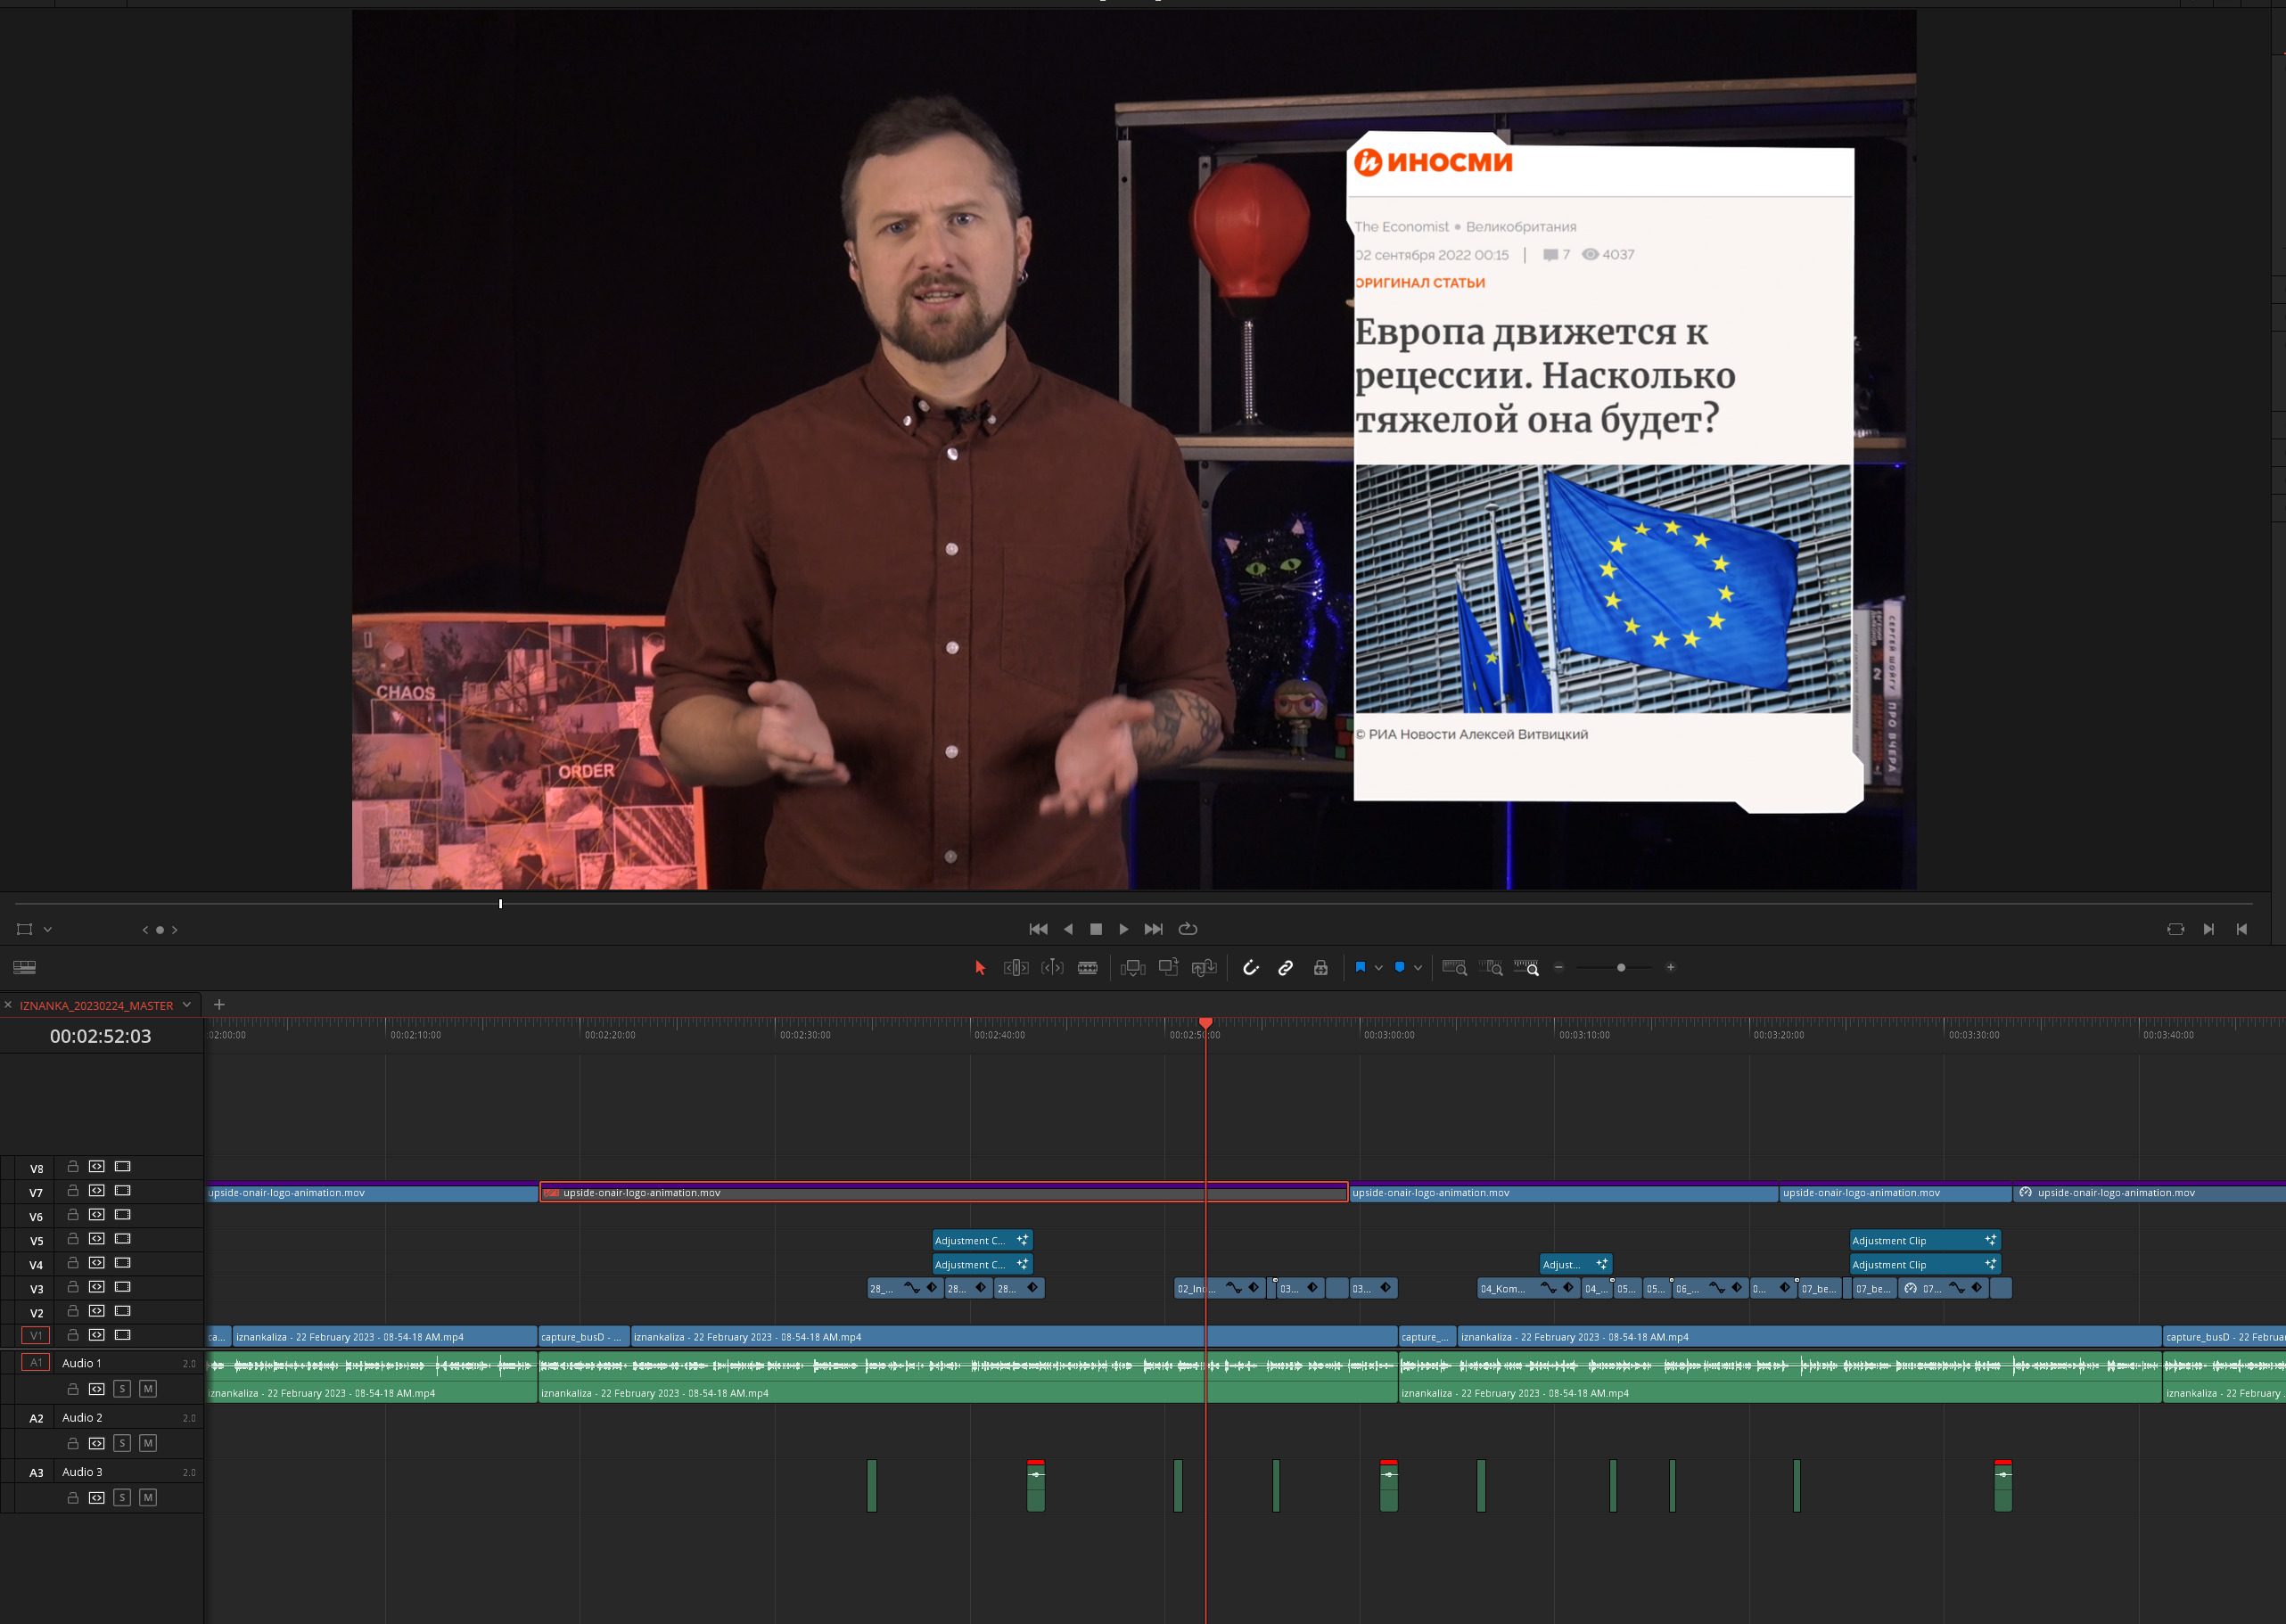Select the capture_busD clip on V1
2286x1624 pixels.
(584, 1336)
